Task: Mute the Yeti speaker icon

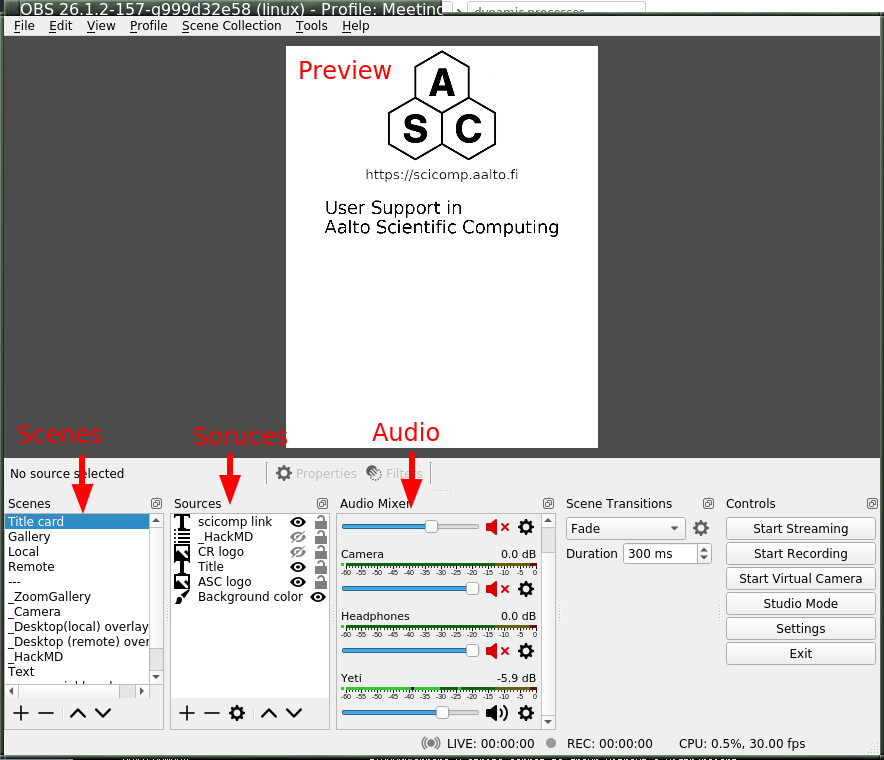Action: tap(497, 713)
